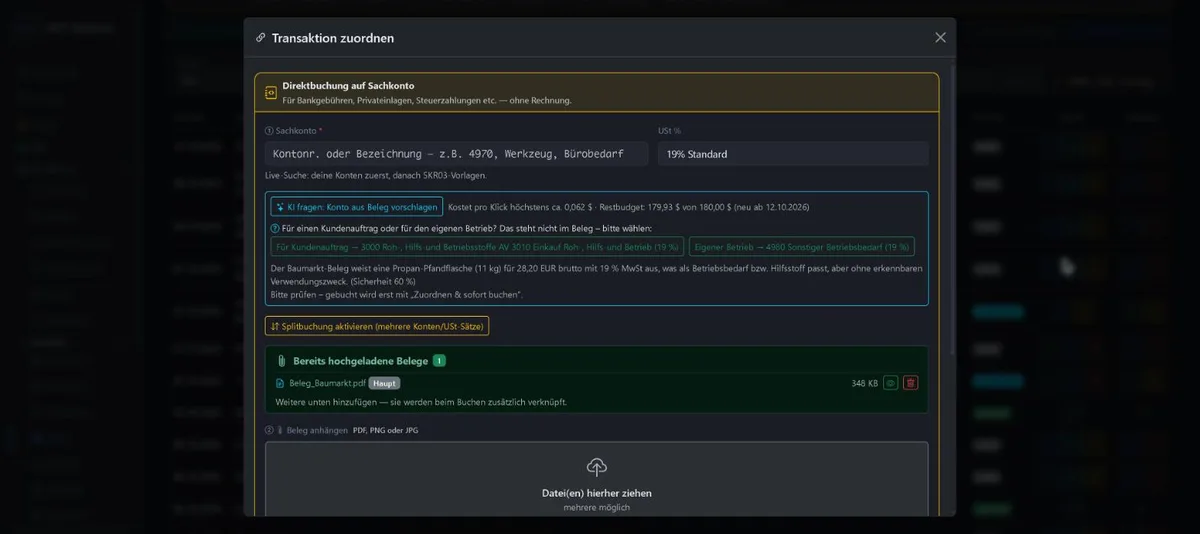Viewport: 1200px width, 534px height.
Task: Click the step 1 circle icon beside Sachkonto
Action: [x=269, y=131]
